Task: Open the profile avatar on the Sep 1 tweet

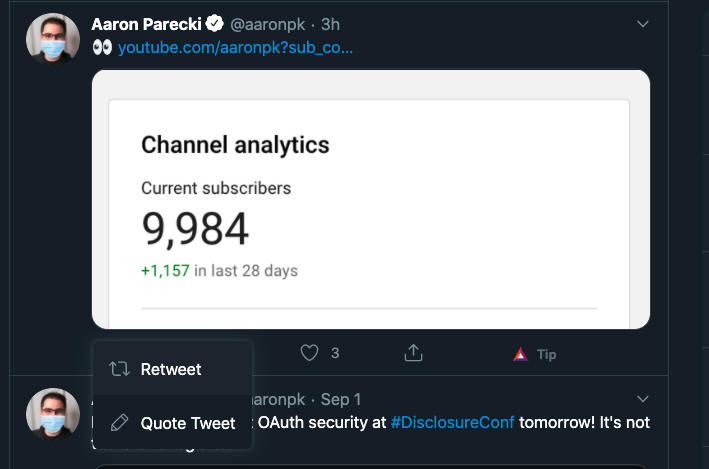Action: pos(53,414)
